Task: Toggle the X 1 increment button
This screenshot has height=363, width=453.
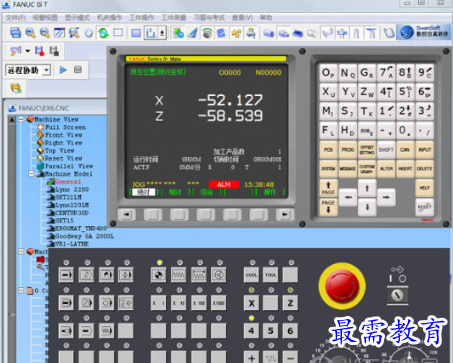Action: 159,303
